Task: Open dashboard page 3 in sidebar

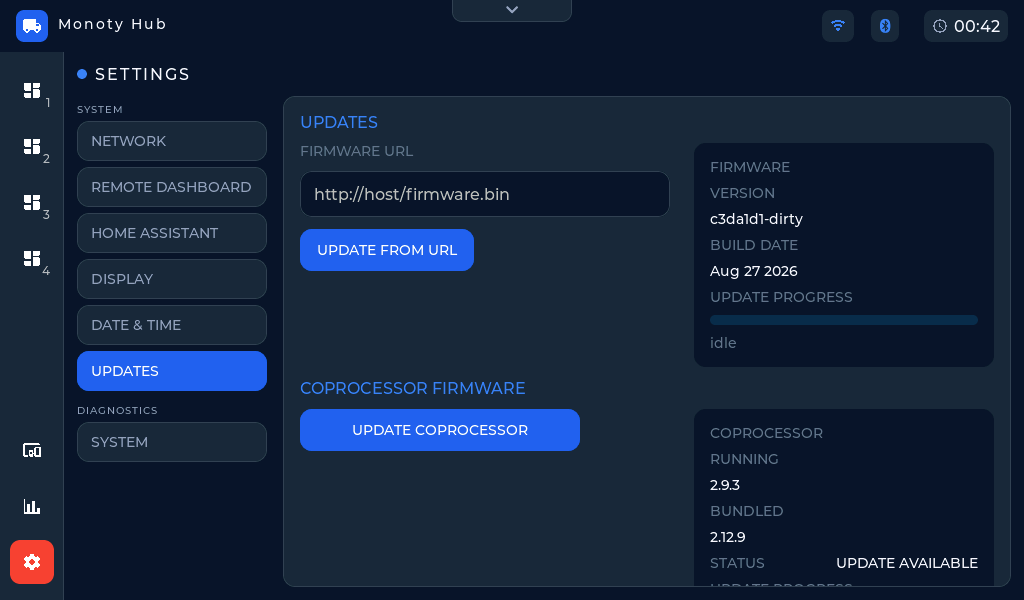Action: (x=32, y=203)
